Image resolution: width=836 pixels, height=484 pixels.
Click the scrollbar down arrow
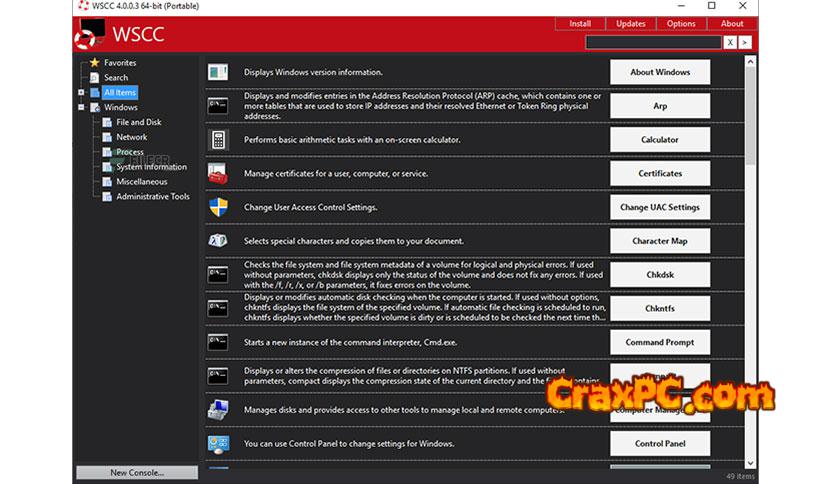750,463
